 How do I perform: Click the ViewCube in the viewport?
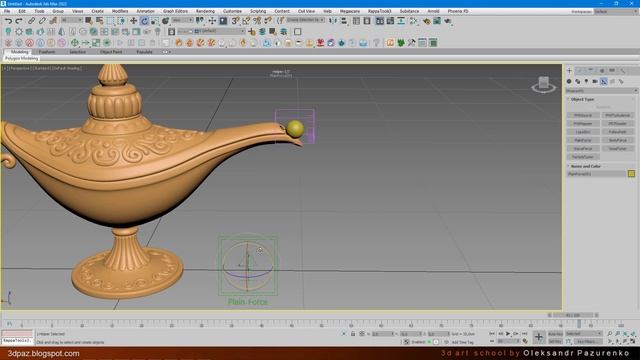(544, 84)
